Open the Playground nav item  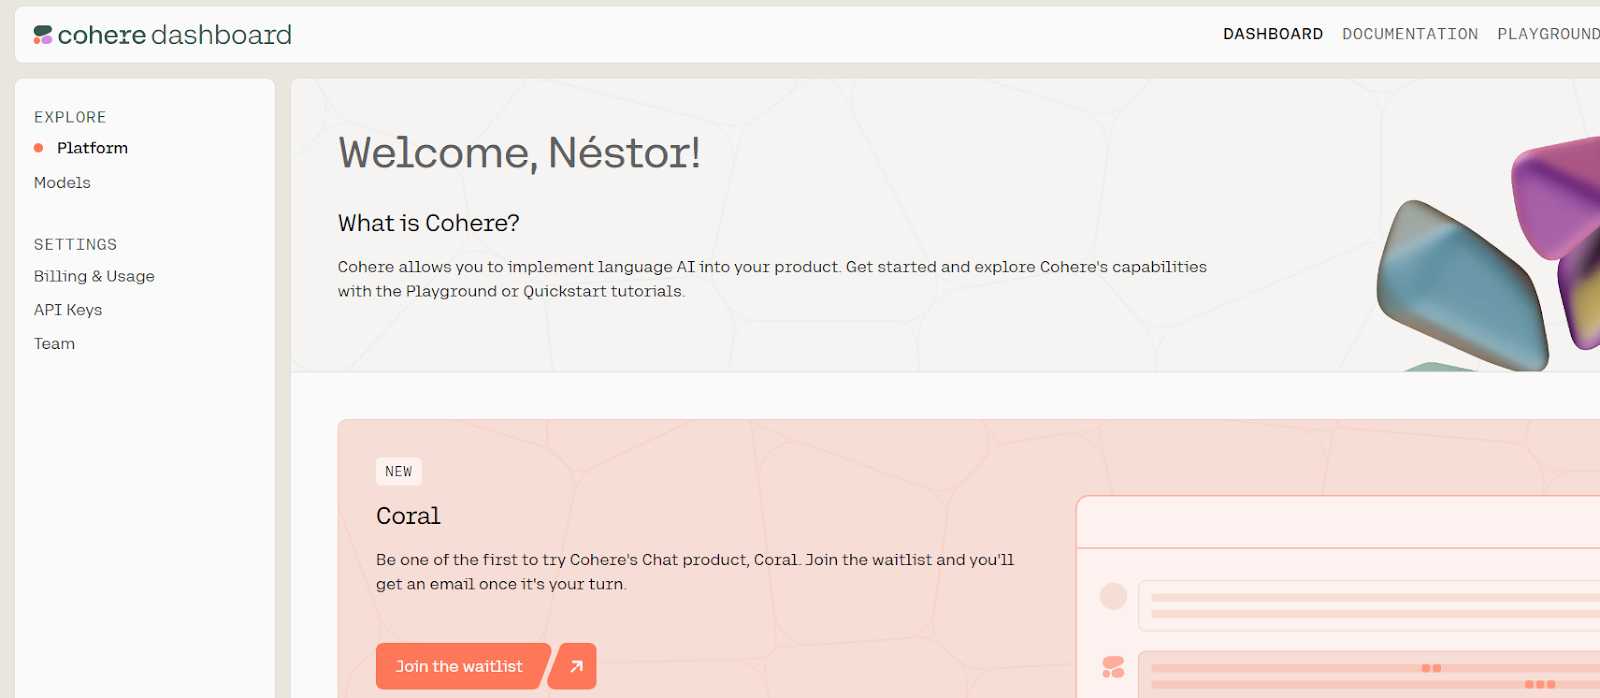[1548, 34]
